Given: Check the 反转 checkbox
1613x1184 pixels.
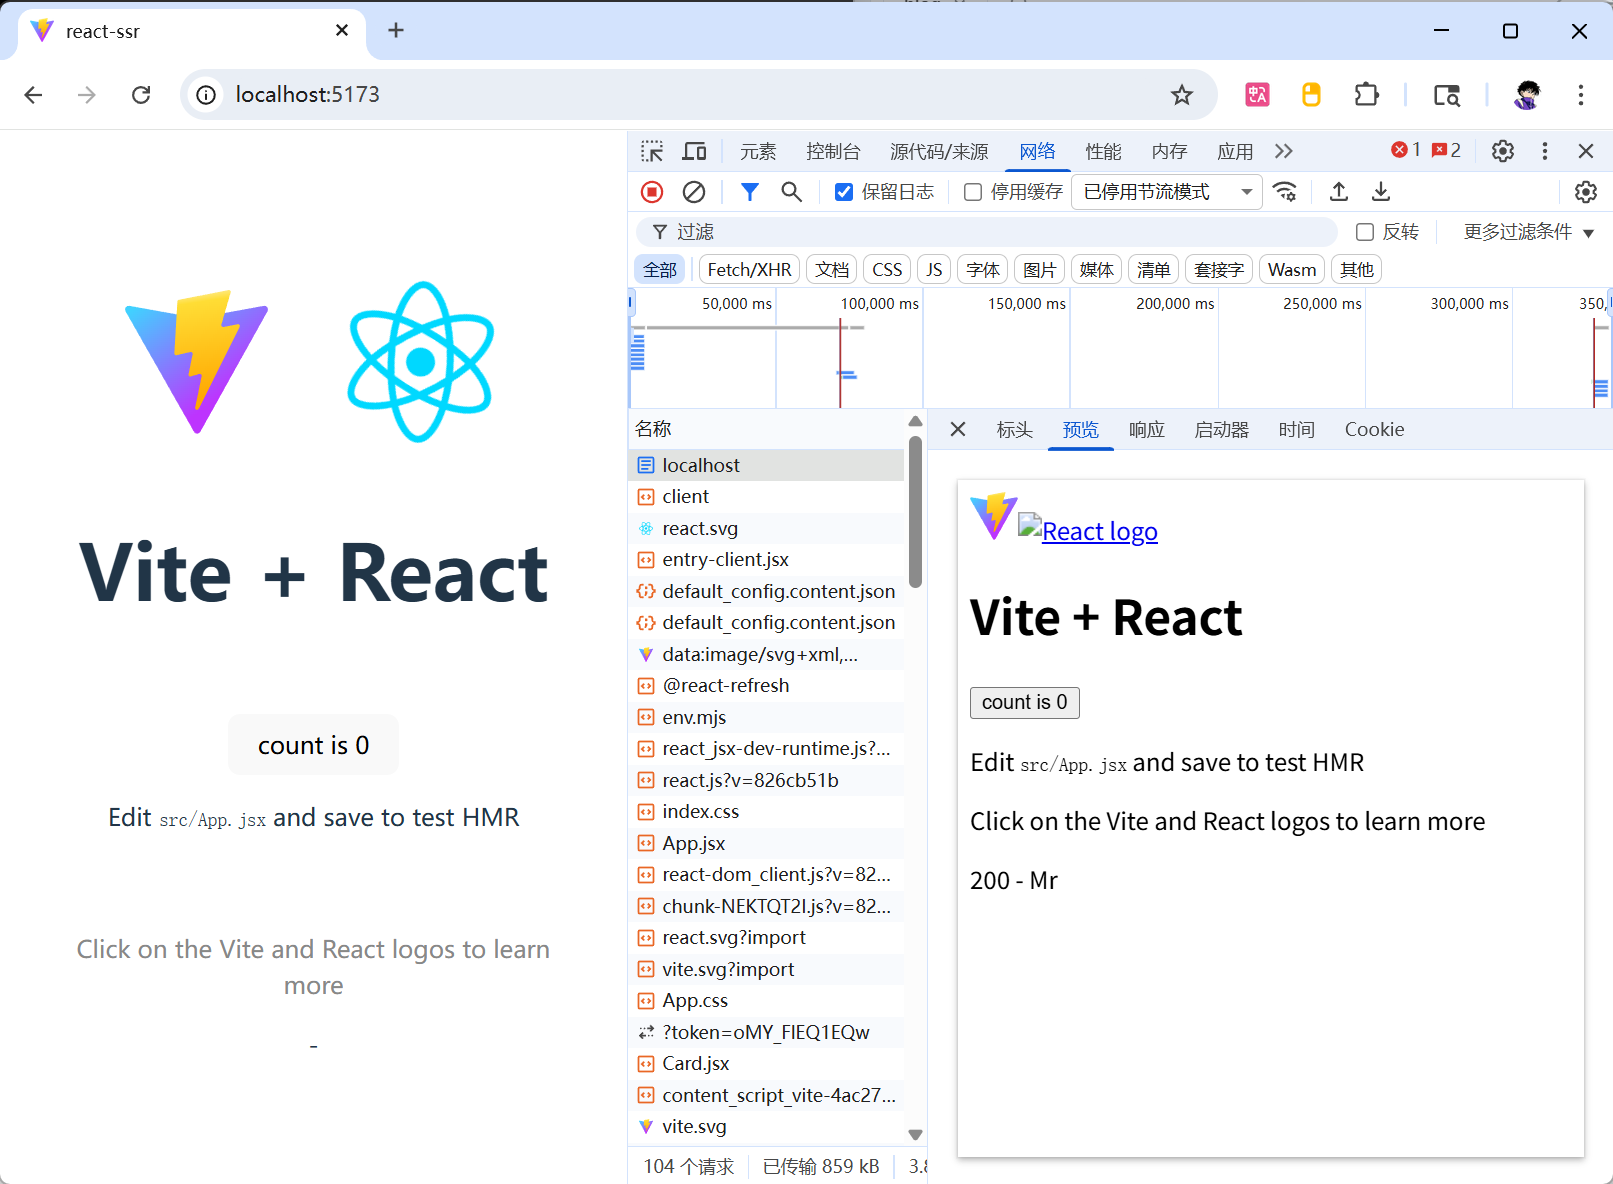Looking at the screenshot, I should (x=1365, y=232).
